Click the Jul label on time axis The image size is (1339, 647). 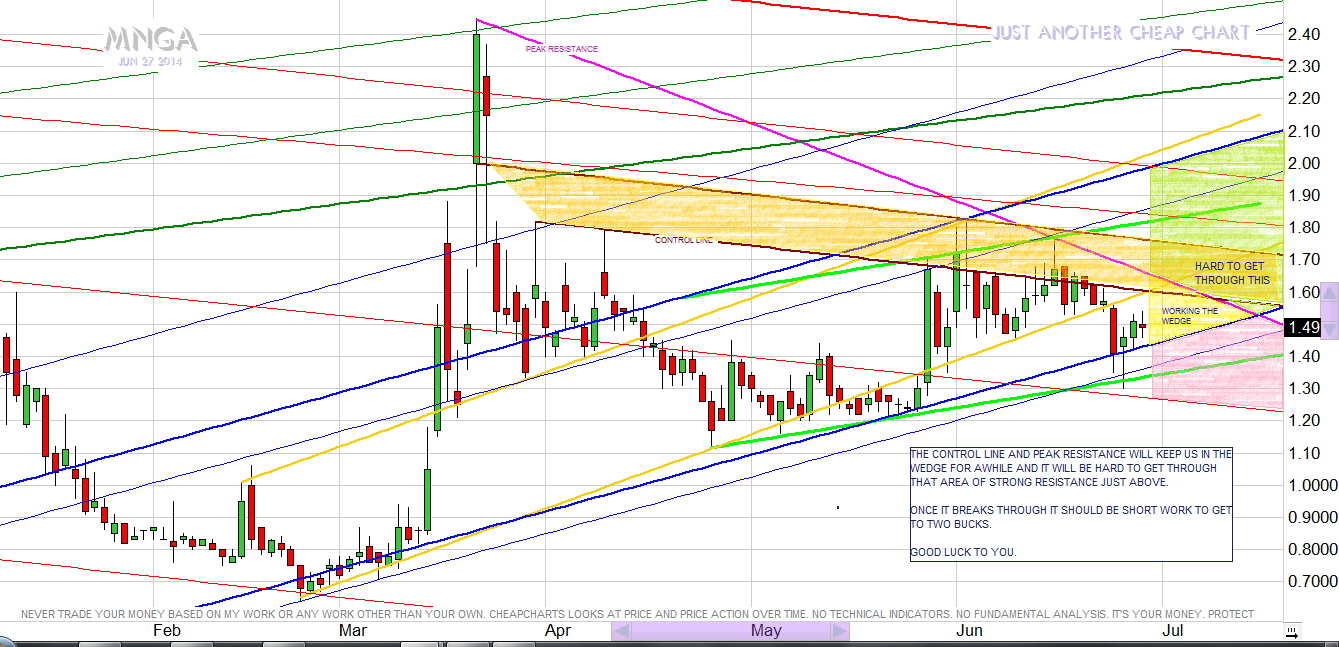tap(1173, 630)
